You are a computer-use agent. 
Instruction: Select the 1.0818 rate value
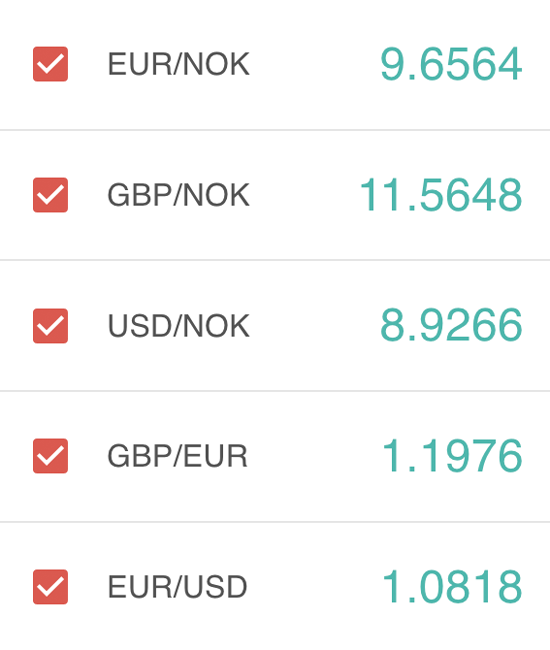pos(452,587)
